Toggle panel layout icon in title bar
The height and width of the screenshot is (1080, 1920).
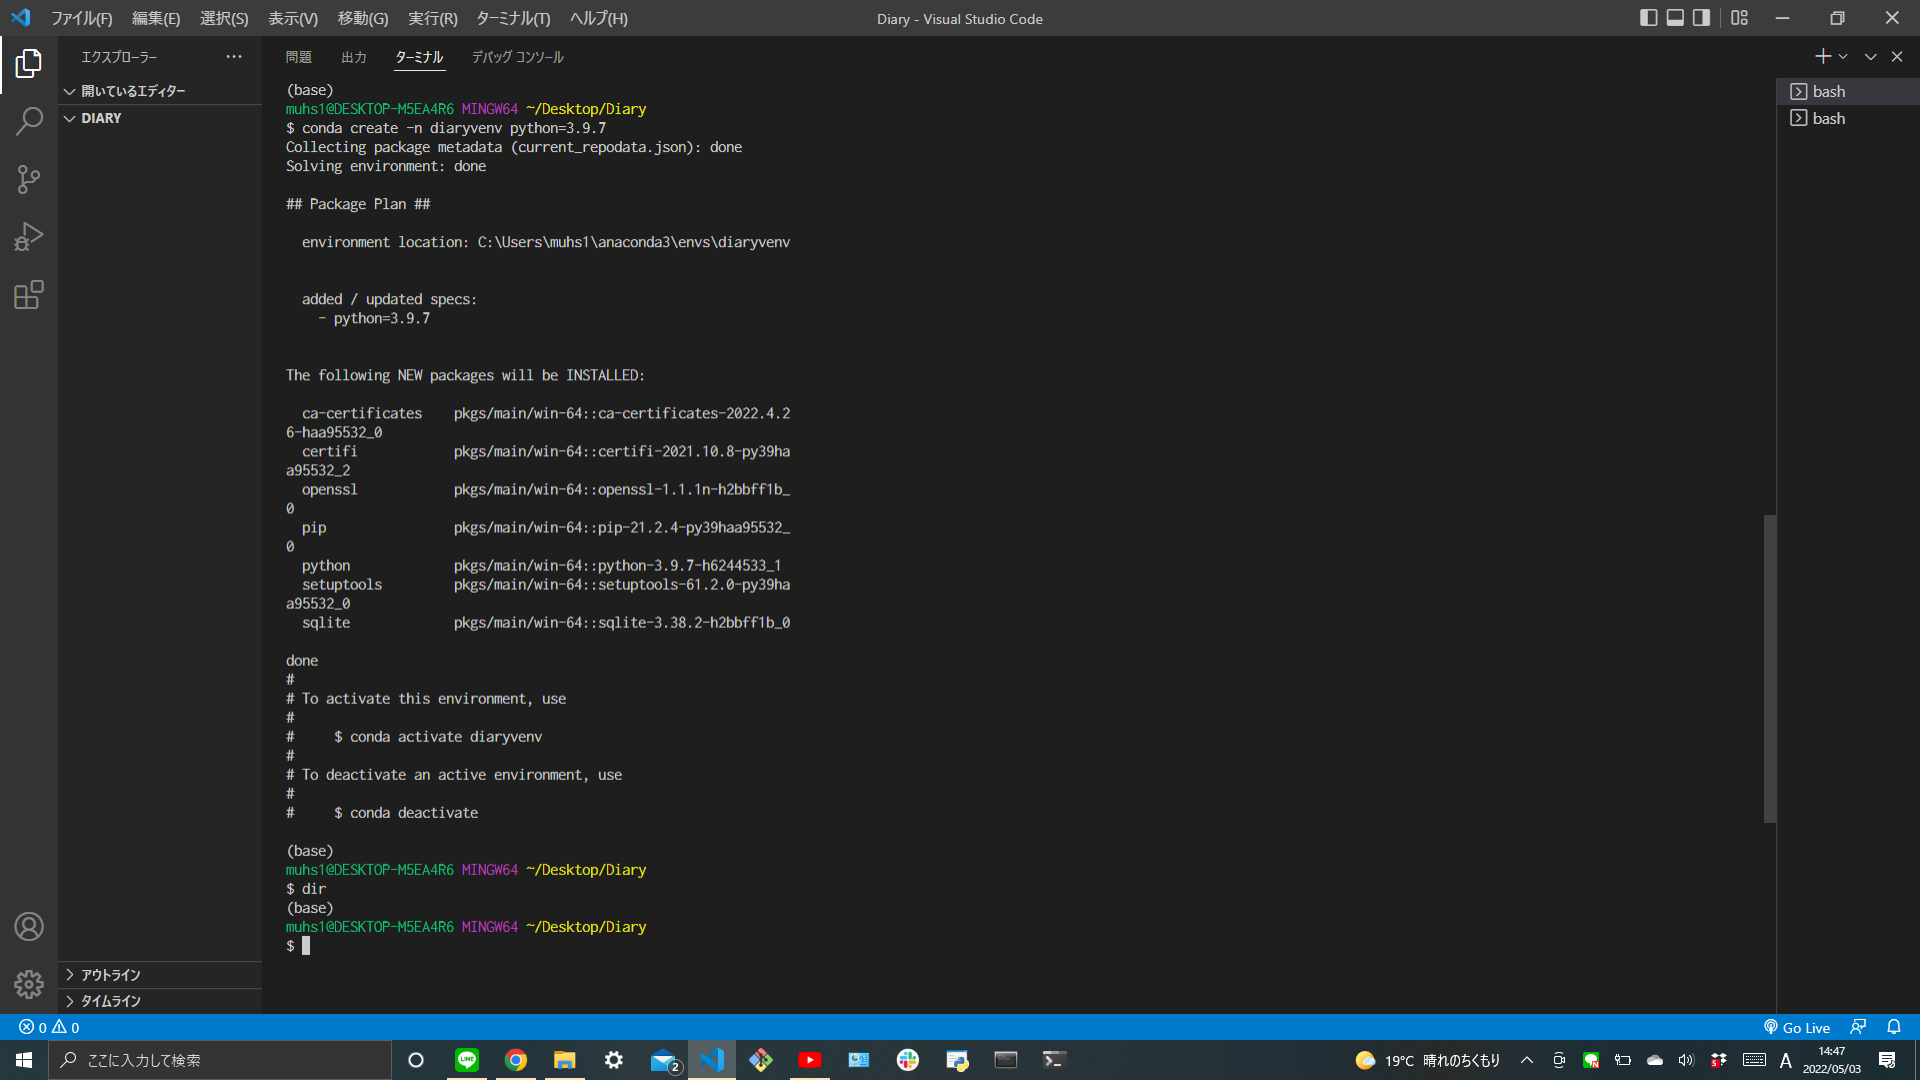point(1675,18)
